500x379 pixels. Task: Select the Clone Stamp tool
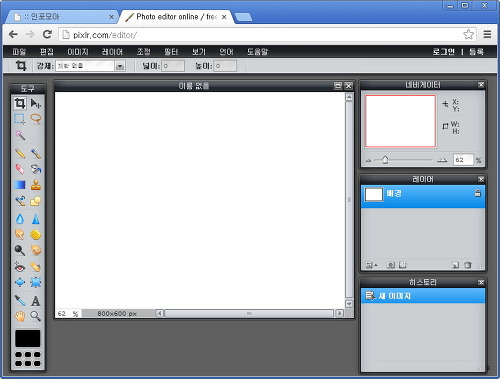[36, 185]
